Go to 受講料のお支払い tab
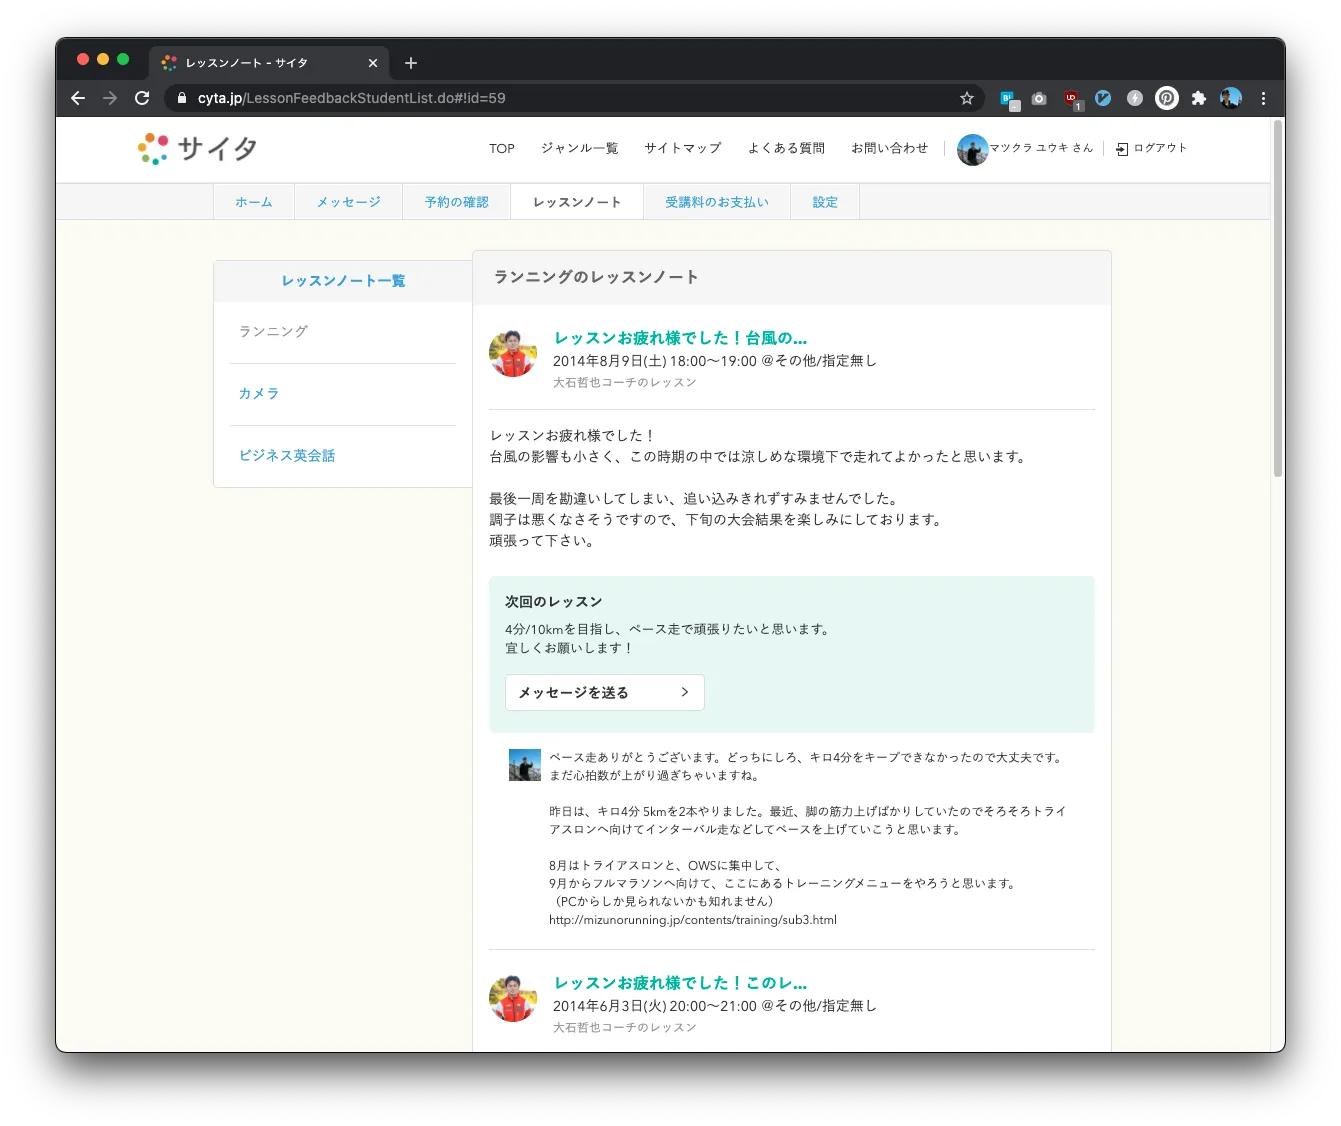The width and height of the screenshot is (1341, 1126). (x=716, y=202)
